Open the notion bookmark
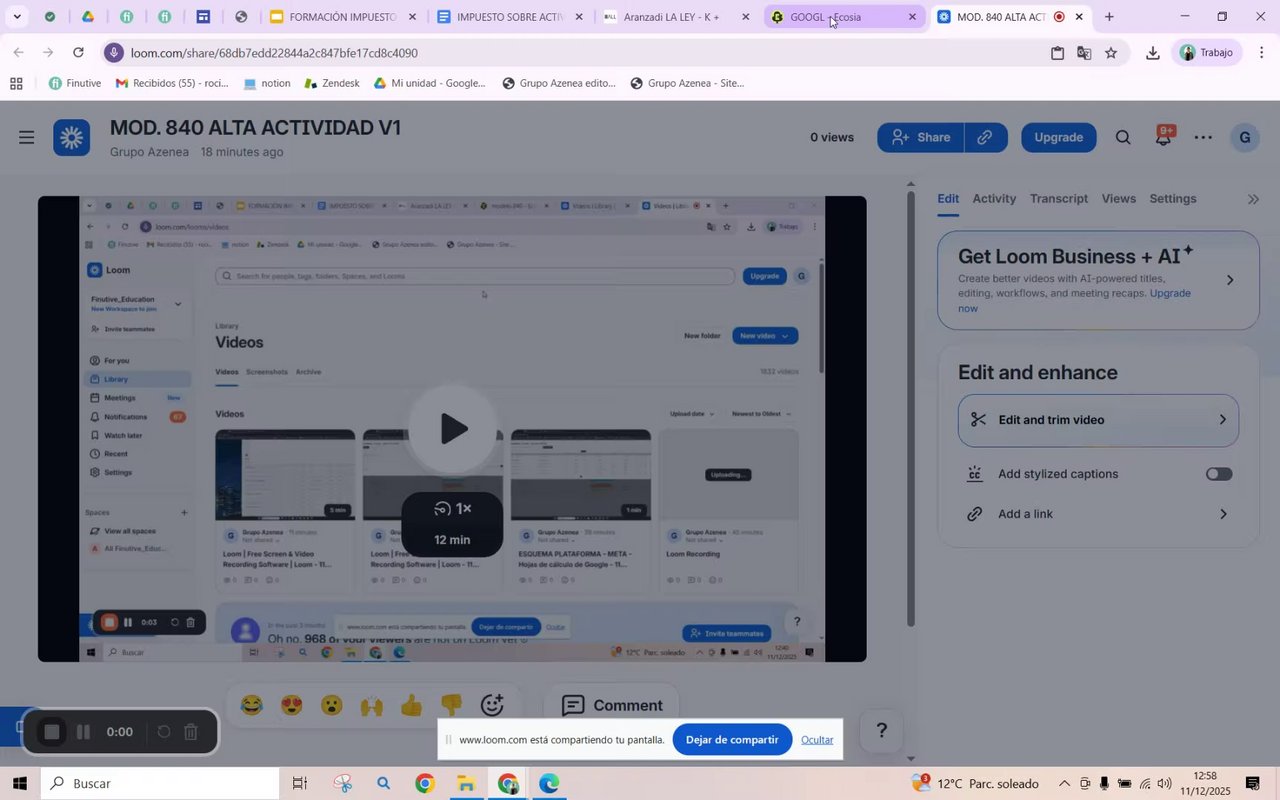 tap(267, 84)
